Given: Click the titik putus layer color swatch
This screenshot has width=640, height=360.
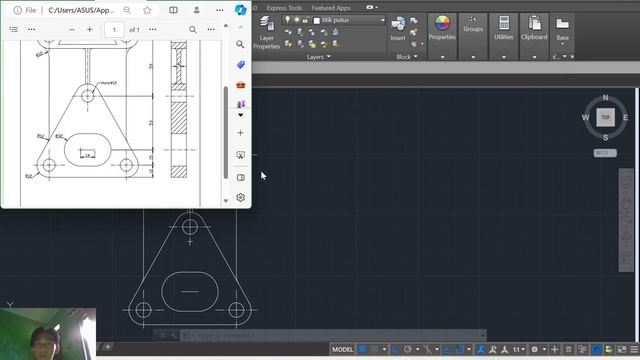Looking at the screenshot, I should (316, 20).
